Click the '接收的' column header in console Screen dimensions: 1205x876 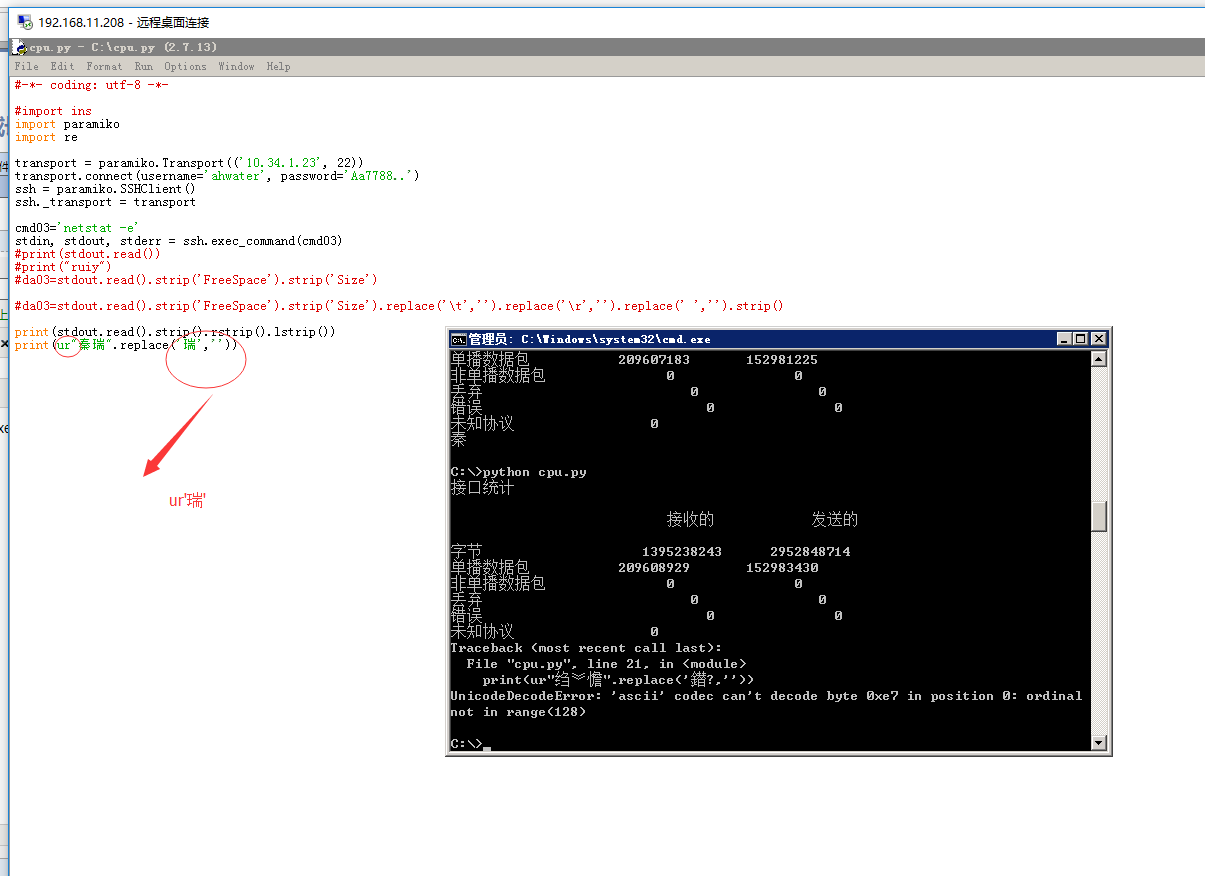pos(691,520)
